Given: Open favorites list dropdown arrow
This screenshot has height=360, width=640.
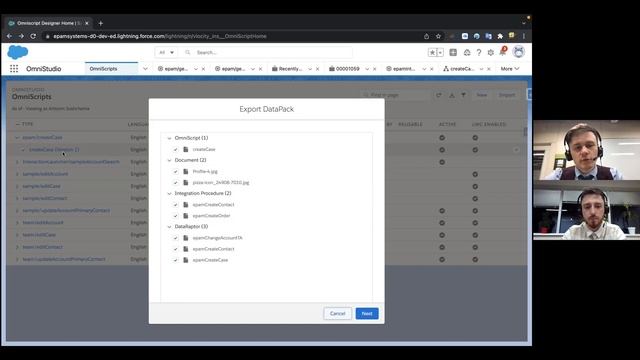Looking at the screenshot, I should point(440,52).
